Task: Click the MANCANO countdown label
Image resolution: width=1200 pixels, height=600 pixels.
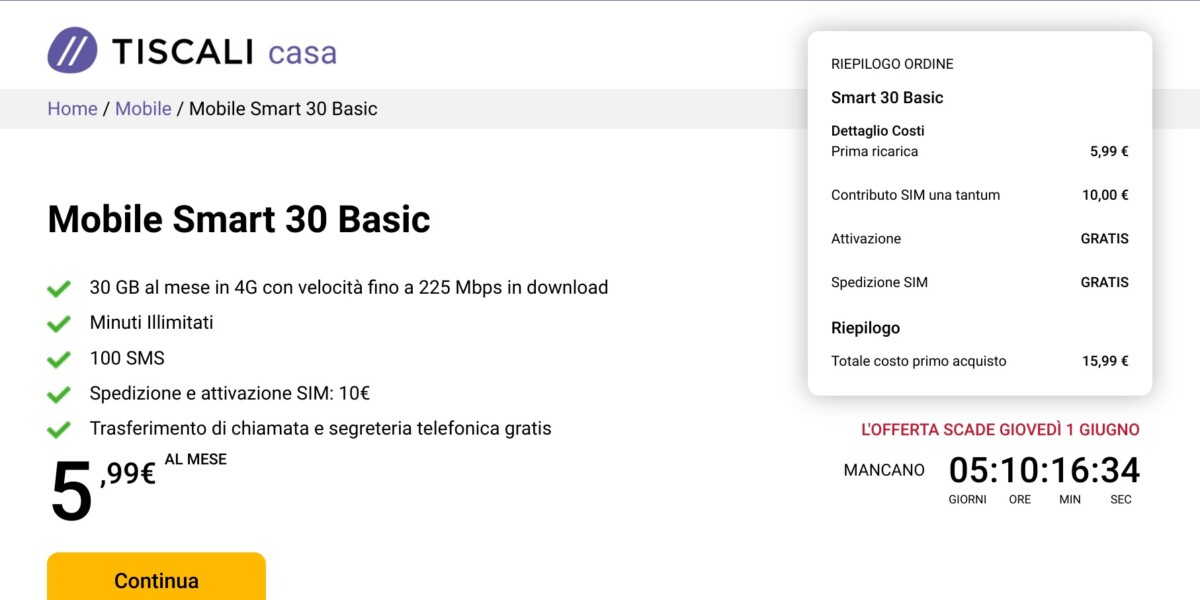Action: pyautogui.click(x=884, y=470)
